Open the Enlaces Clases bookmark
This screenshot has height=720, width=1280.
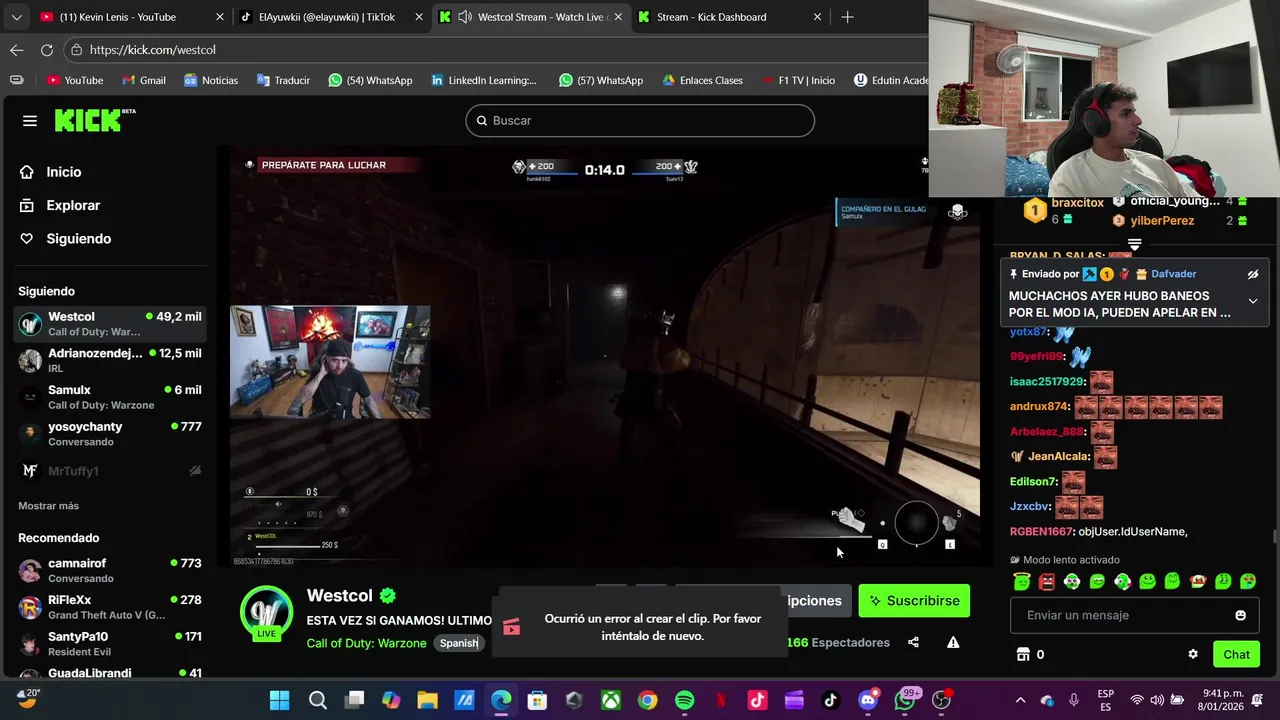(701, 80)
